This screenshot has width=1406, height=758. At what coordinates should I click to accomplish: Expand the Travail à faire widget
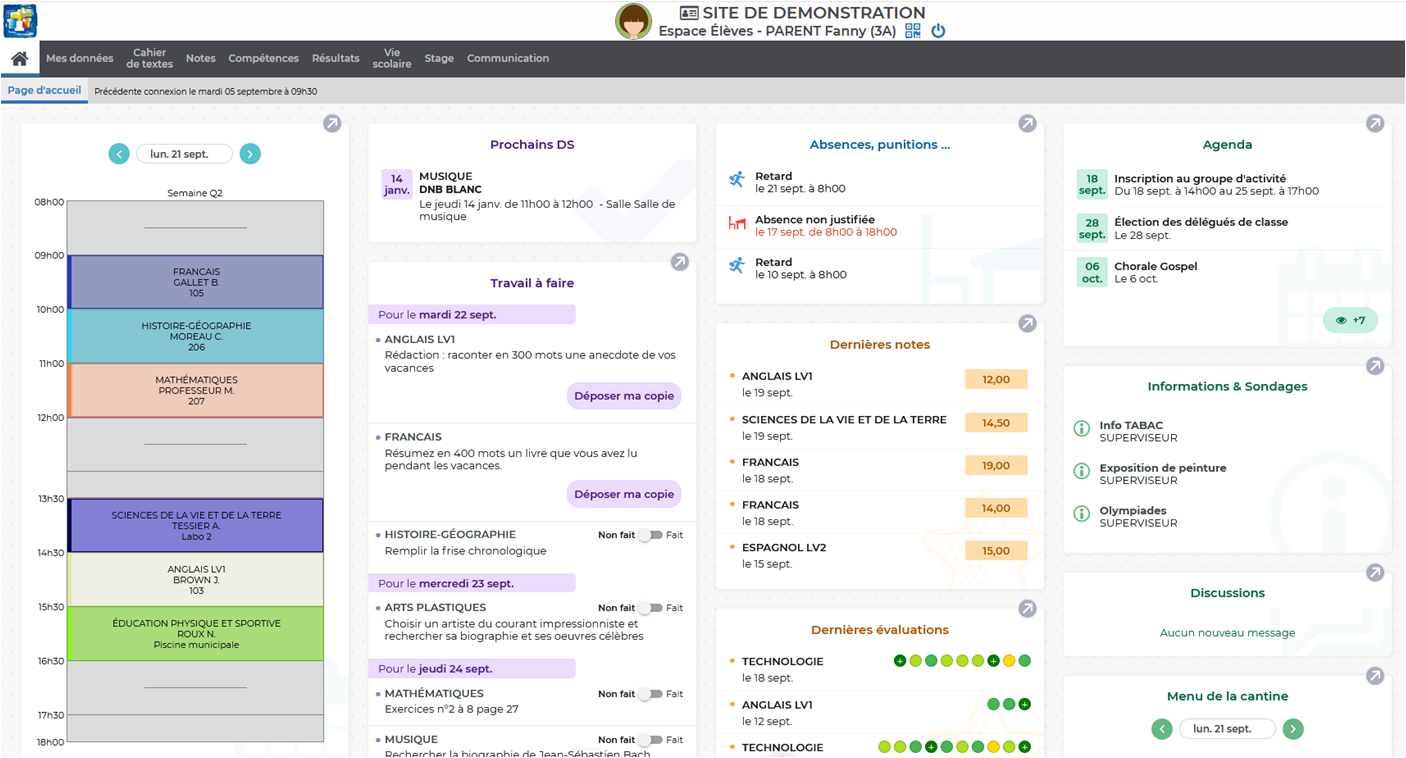click(679, 262)
